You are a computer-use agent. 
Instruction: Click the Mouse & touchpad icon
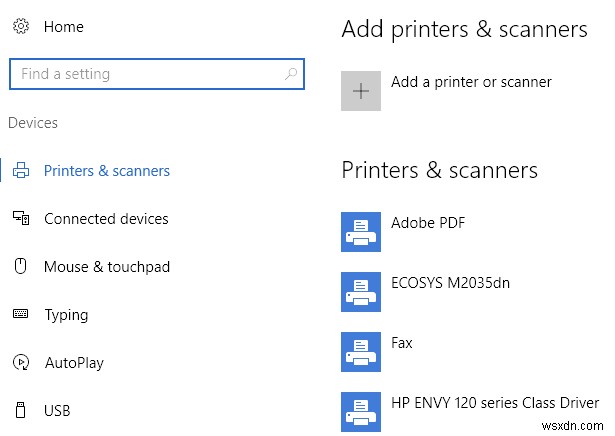[x=20, y=267]
